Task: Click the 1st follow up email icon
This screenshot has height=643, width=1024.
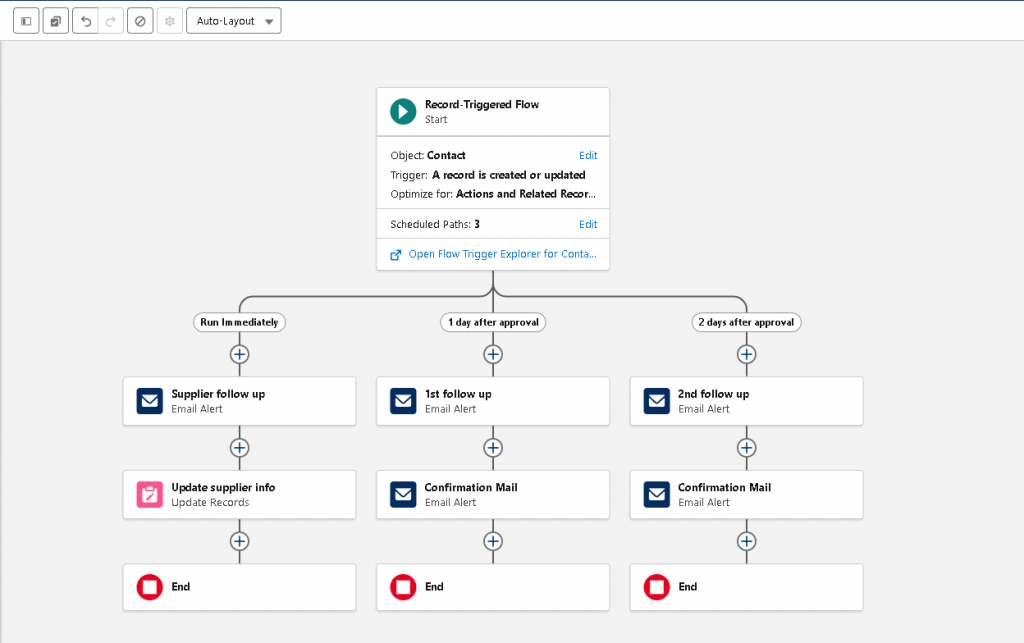Action: 403,401
